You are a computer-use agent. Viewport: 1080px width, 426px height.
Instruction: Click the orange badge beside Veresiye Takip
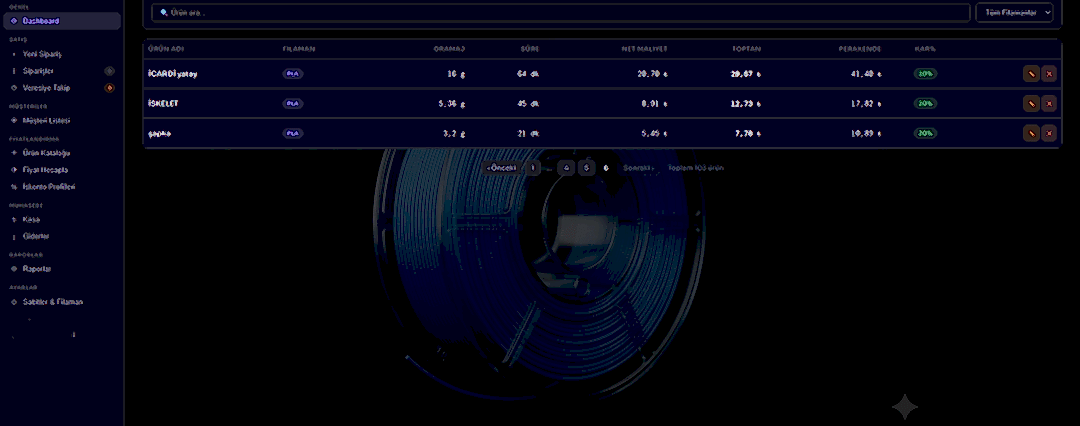(109, 88)
